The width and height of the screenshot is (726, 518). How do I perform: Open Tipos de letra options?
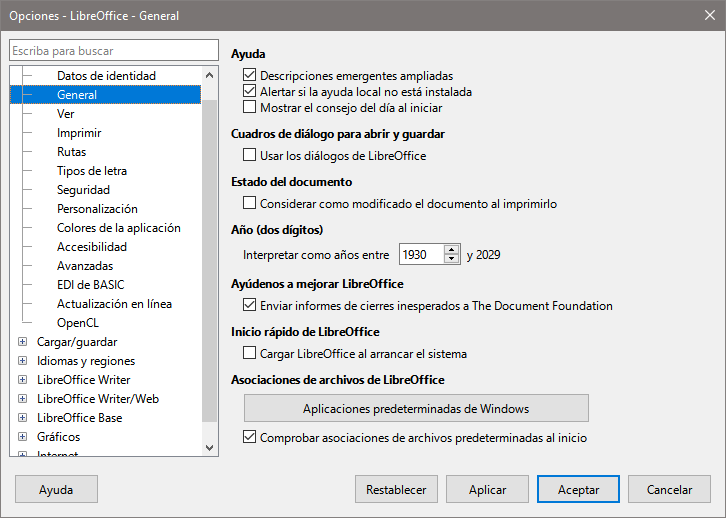[92, 171]
